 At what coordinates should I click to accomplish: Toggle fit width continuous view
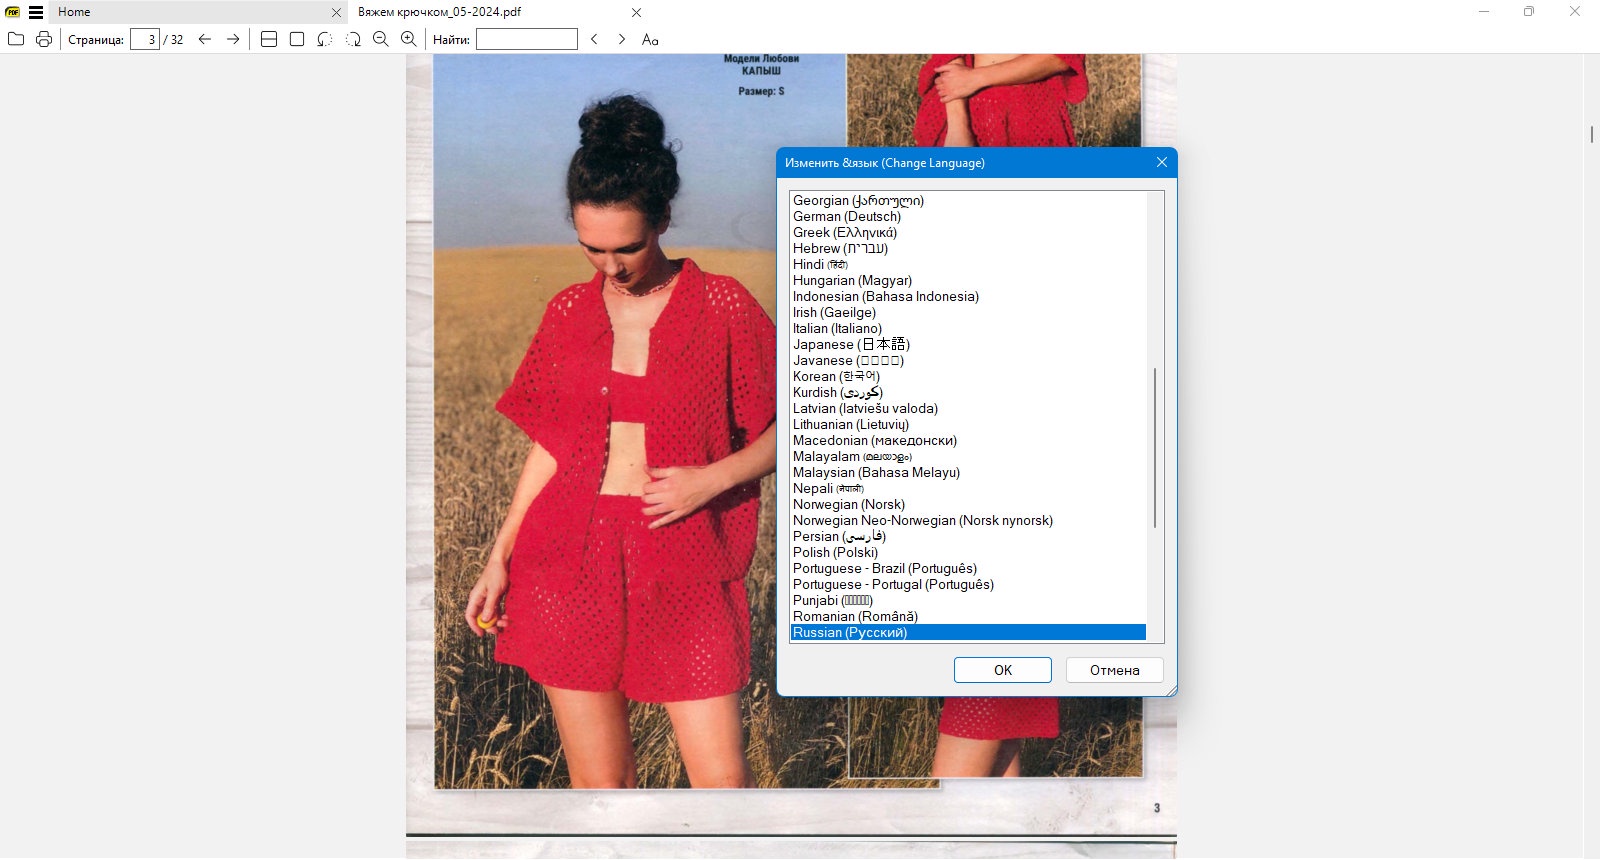(269, 39)
